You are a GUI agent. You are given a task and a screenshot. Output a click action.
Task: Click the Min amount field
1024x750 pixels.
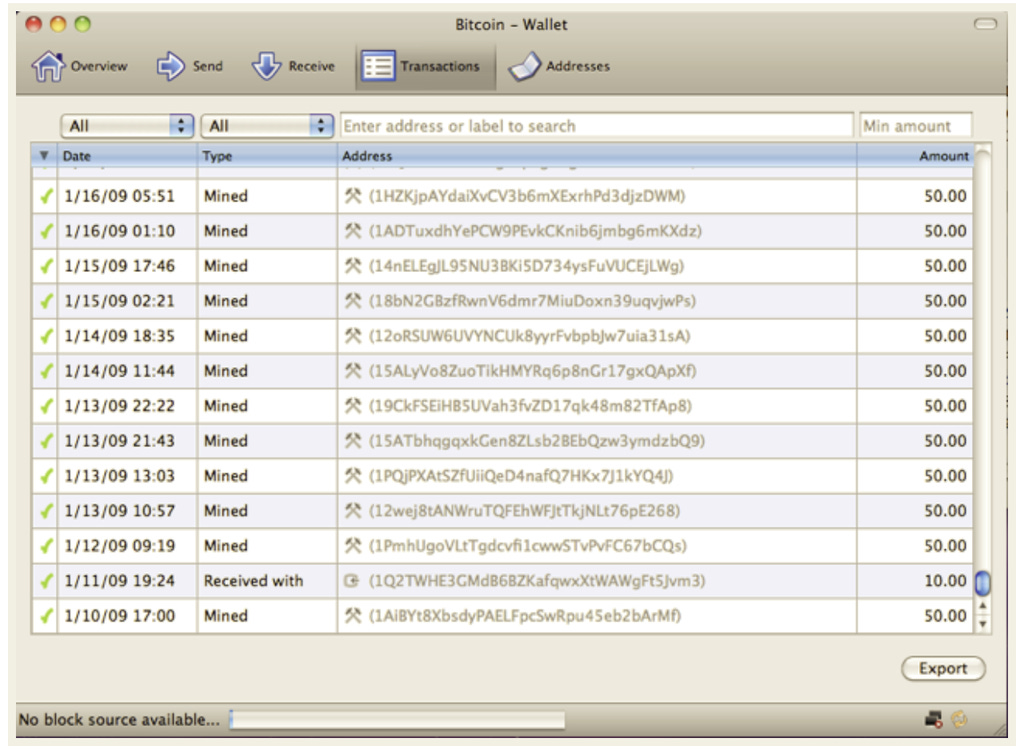tap(916, 125)
